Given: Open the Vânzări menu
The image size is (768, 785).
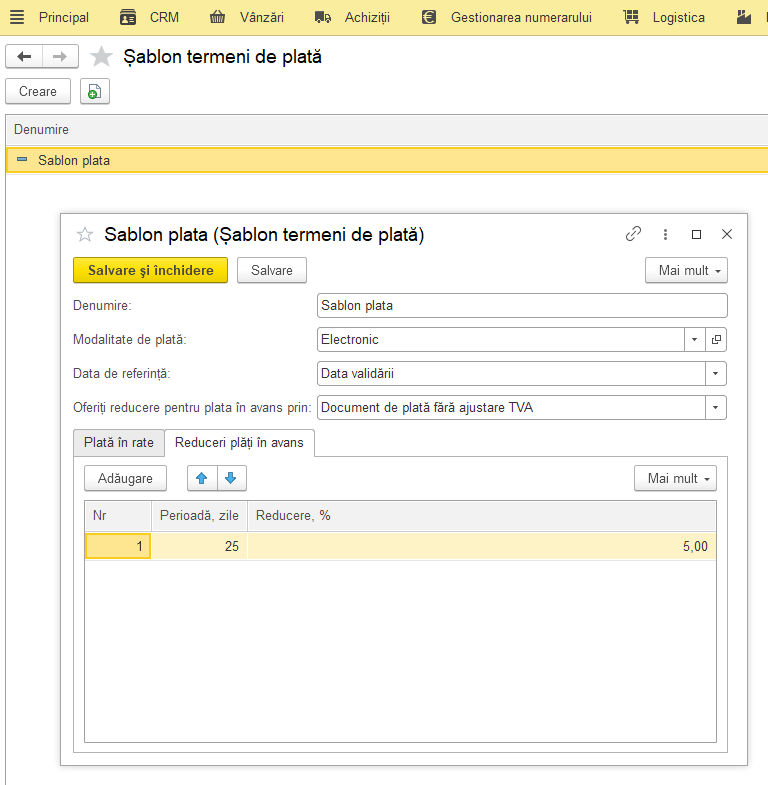Looking at the screenshot, I should pyautogui.click(x=262, y=18).
